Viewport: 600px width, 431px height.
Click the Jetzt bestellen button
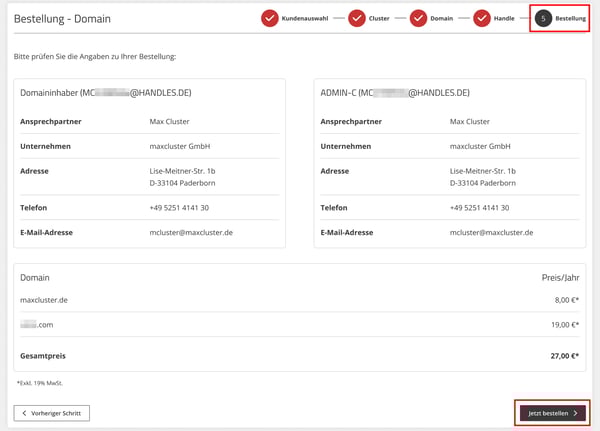(553, 413)
